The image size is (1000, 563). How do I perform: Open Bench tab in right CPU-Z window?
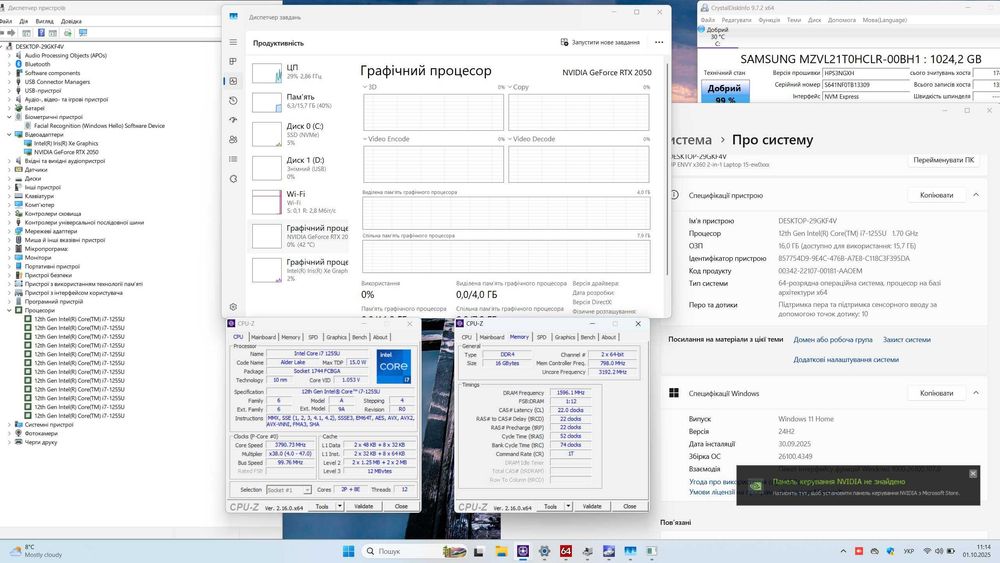pos(587,337)
